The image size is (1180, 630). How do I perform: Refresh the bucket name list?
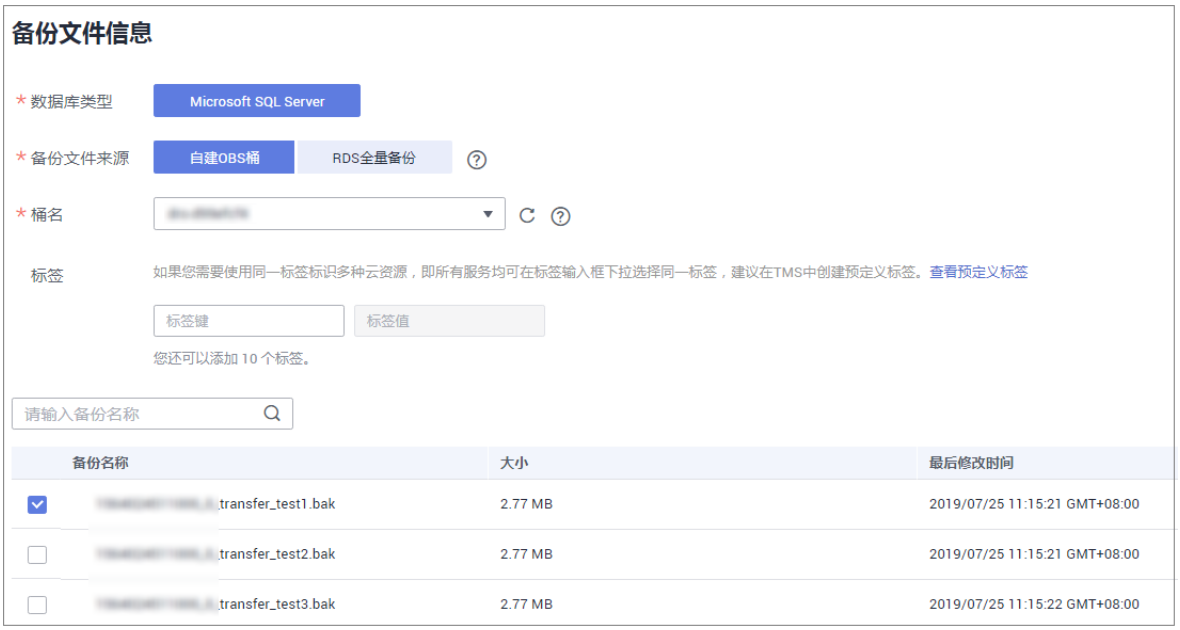527,215
